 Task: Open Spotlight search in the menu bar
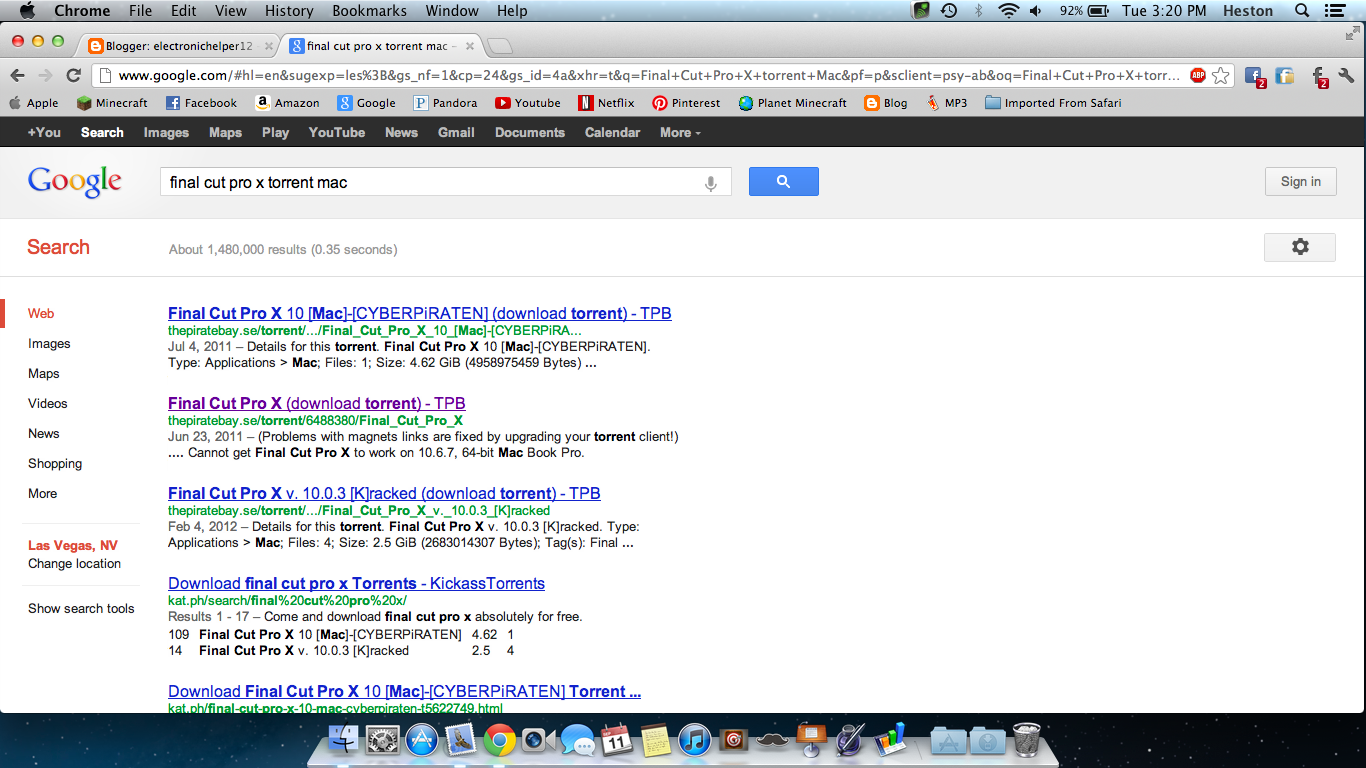pos(1302,11)
